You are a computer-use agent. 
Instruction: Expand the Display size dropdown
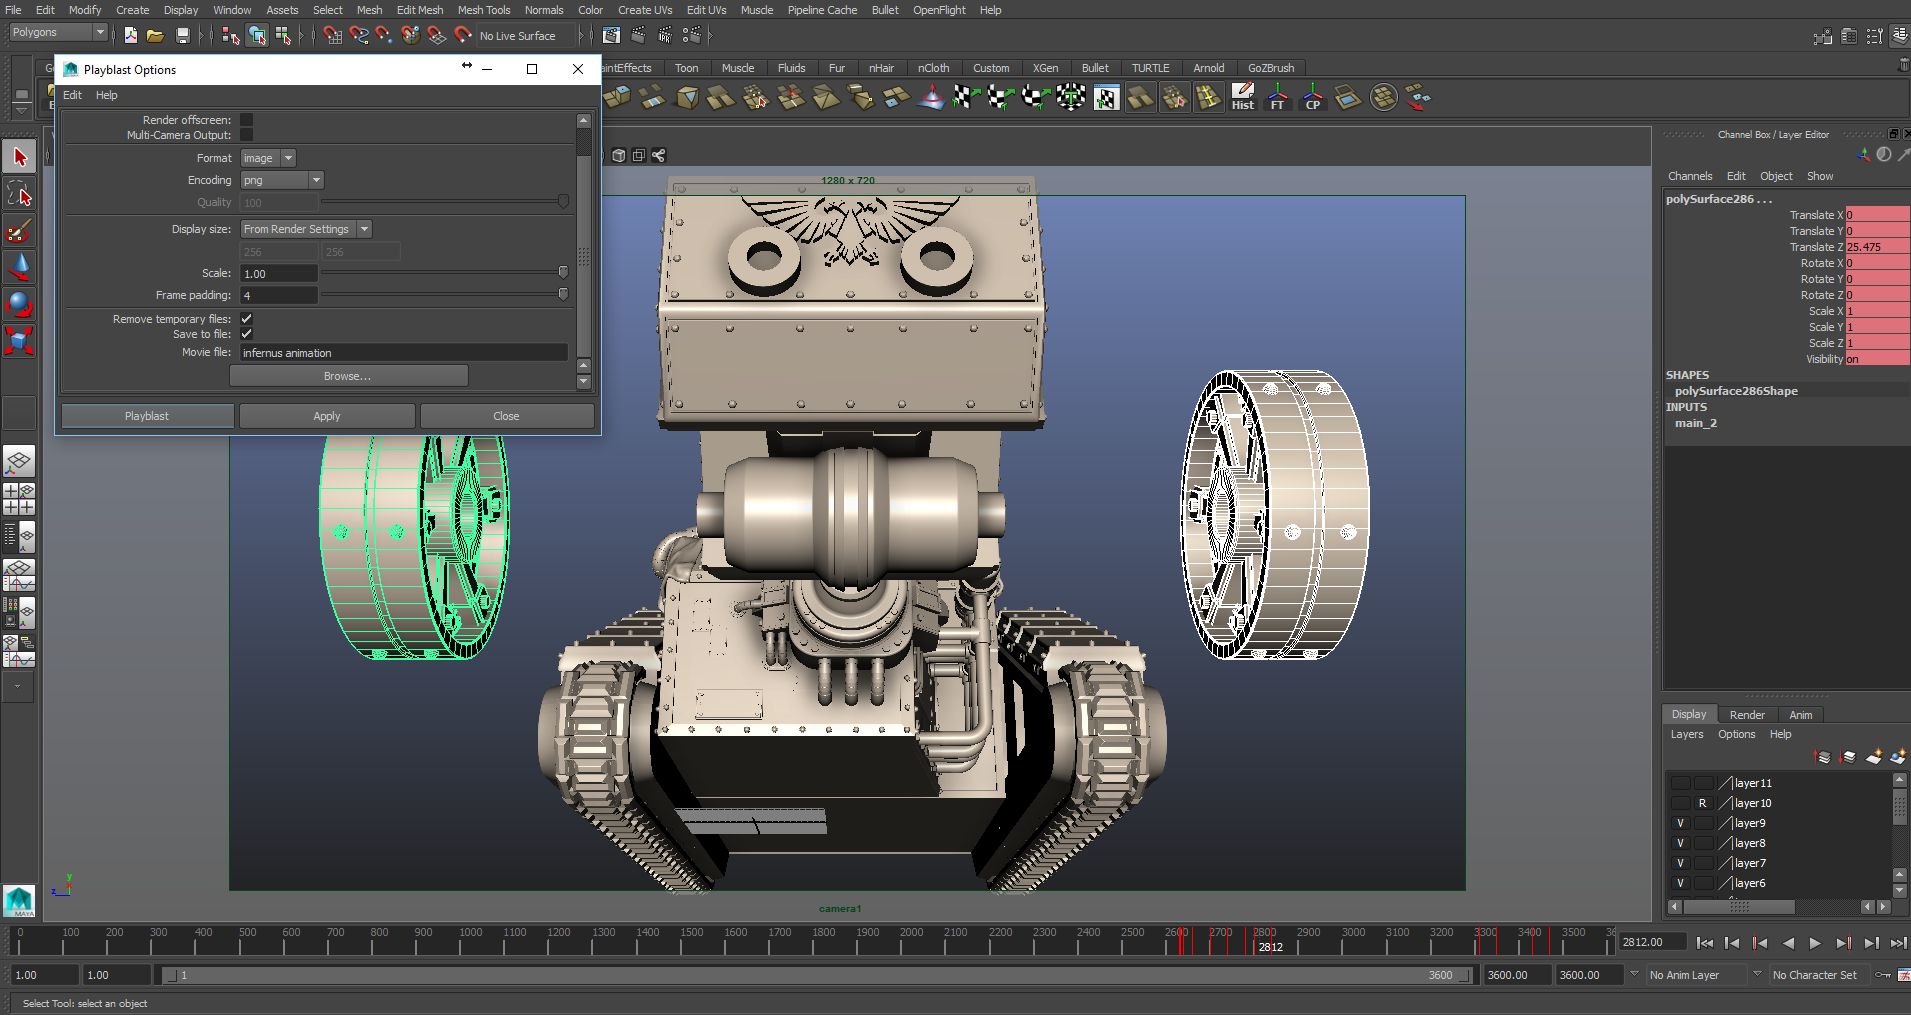(x=305, y=229)
